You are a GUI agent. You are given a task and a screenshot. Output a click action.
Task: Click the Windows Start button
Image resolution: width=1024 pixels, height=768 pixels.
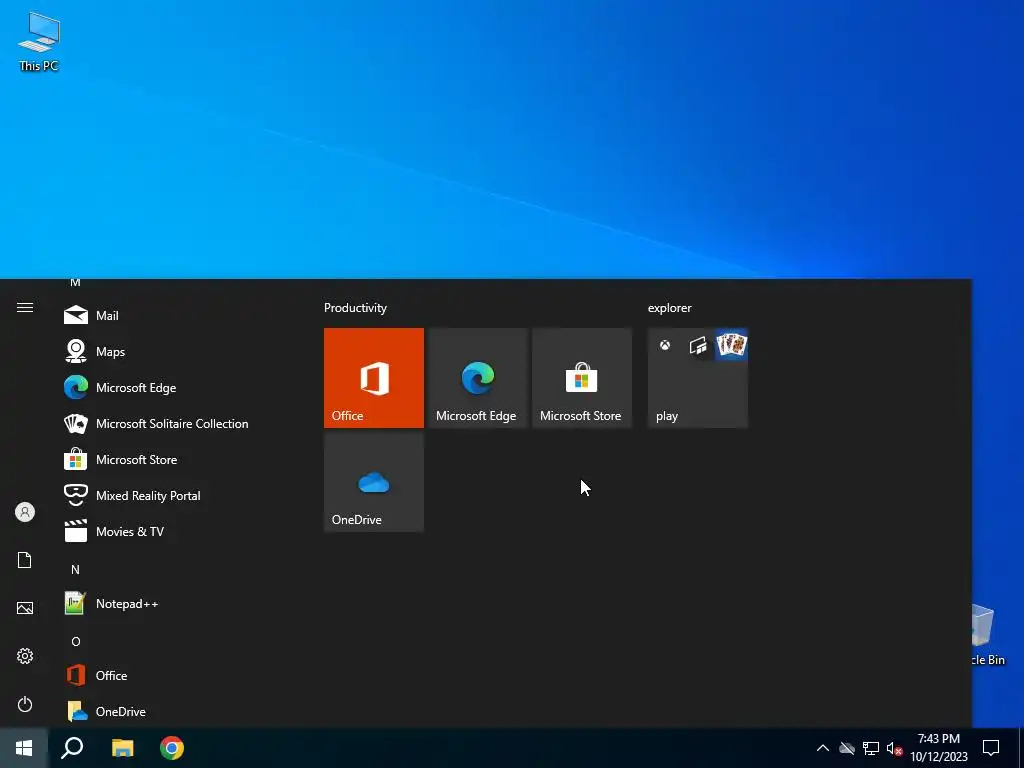coord(24,748)
